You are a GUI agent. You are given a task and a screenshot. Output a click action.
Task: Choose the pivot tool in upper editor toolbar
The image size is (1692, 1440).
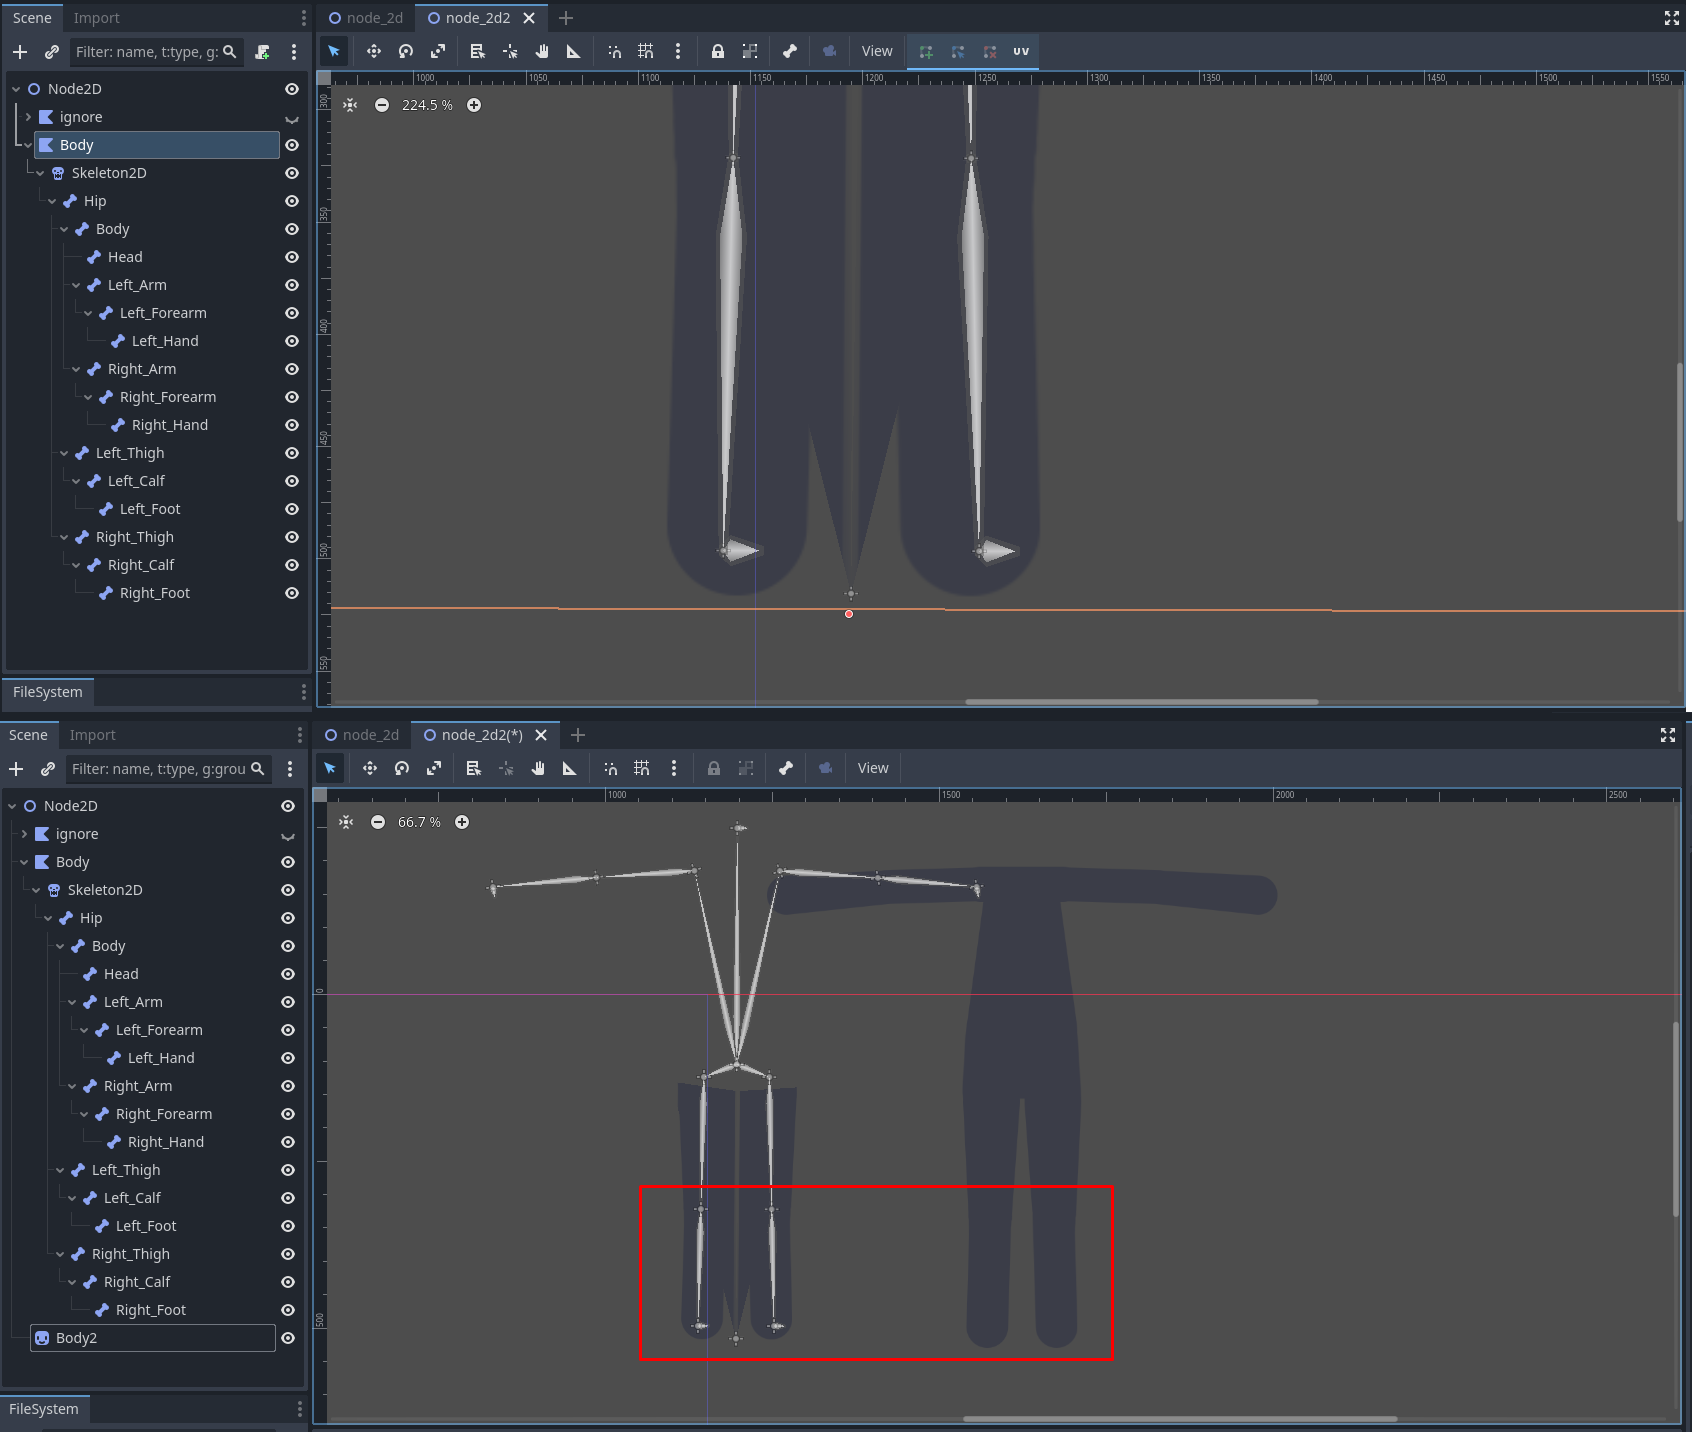(510, 51)
